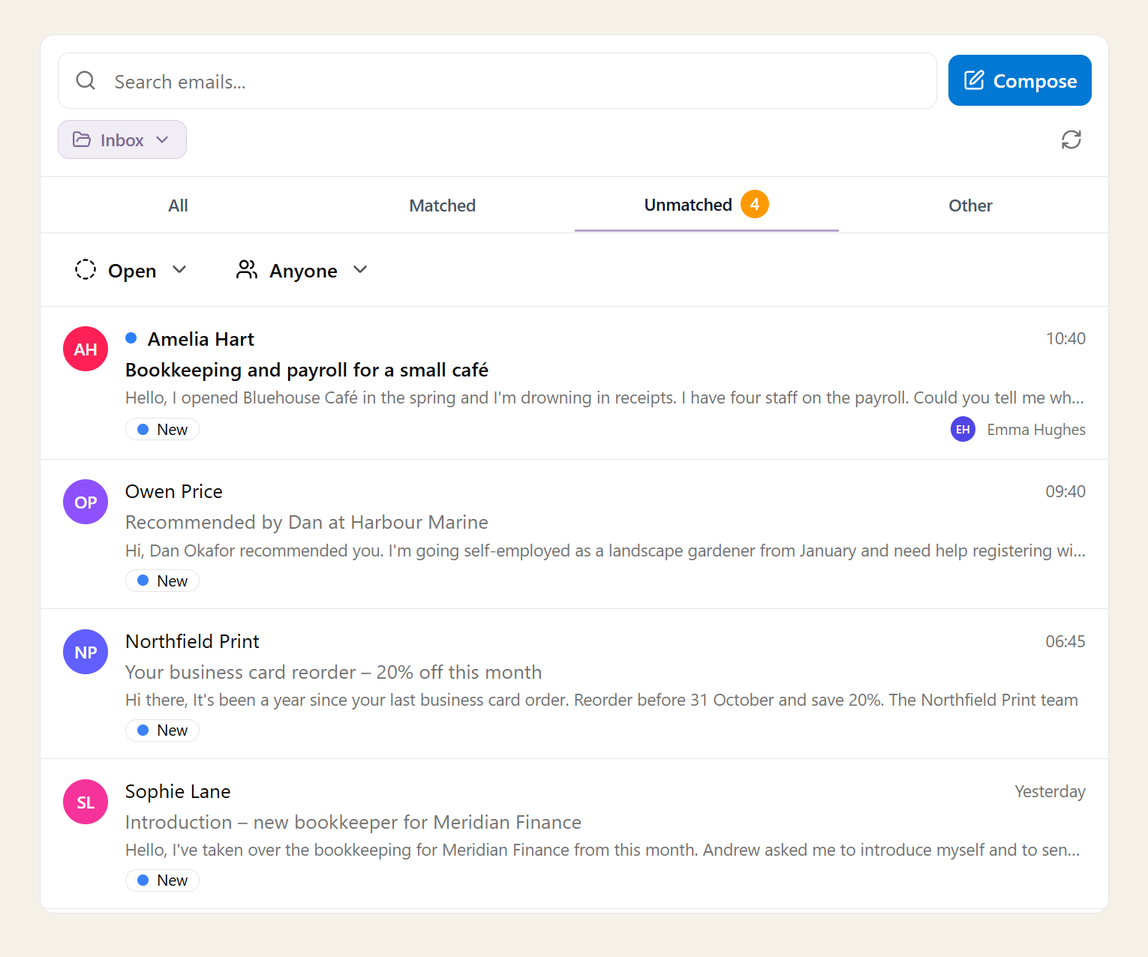Click the unread blue dot beside Amelia Hart
Screen dimensions: 1148x957
[131, 338]
